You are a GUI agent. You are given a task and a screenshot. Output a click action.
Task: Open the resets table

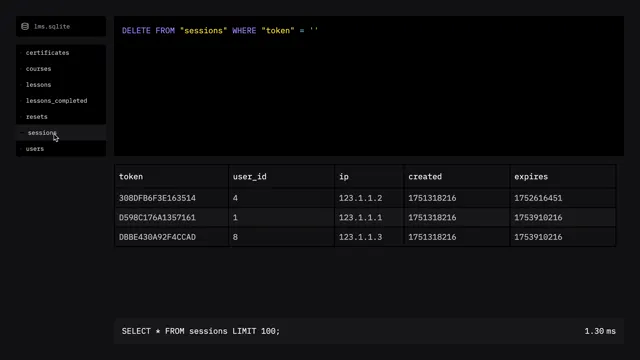click(61, 116)
